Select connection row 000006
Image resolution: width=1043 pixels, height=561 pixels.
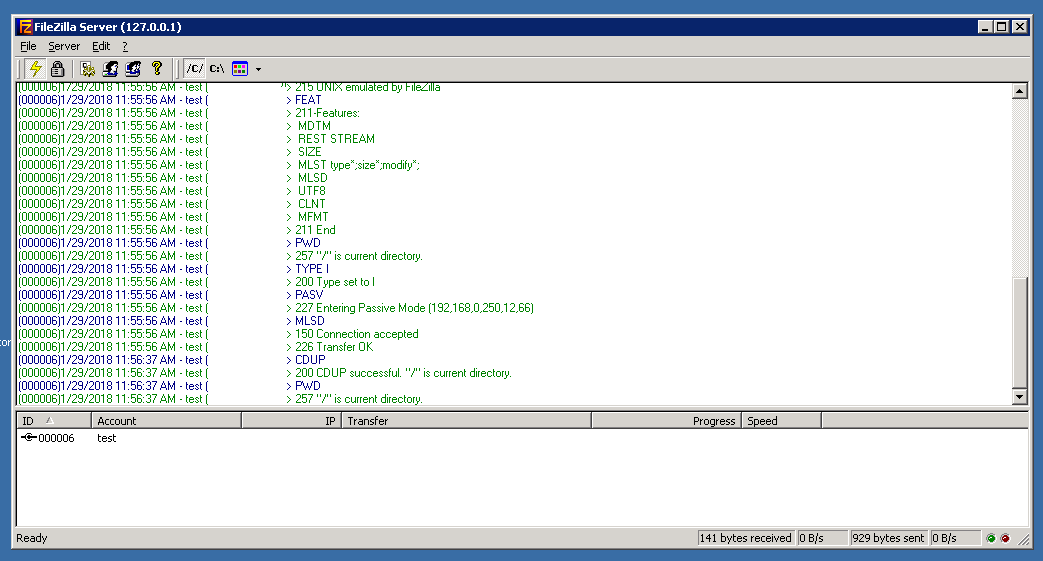coord(522,438)
